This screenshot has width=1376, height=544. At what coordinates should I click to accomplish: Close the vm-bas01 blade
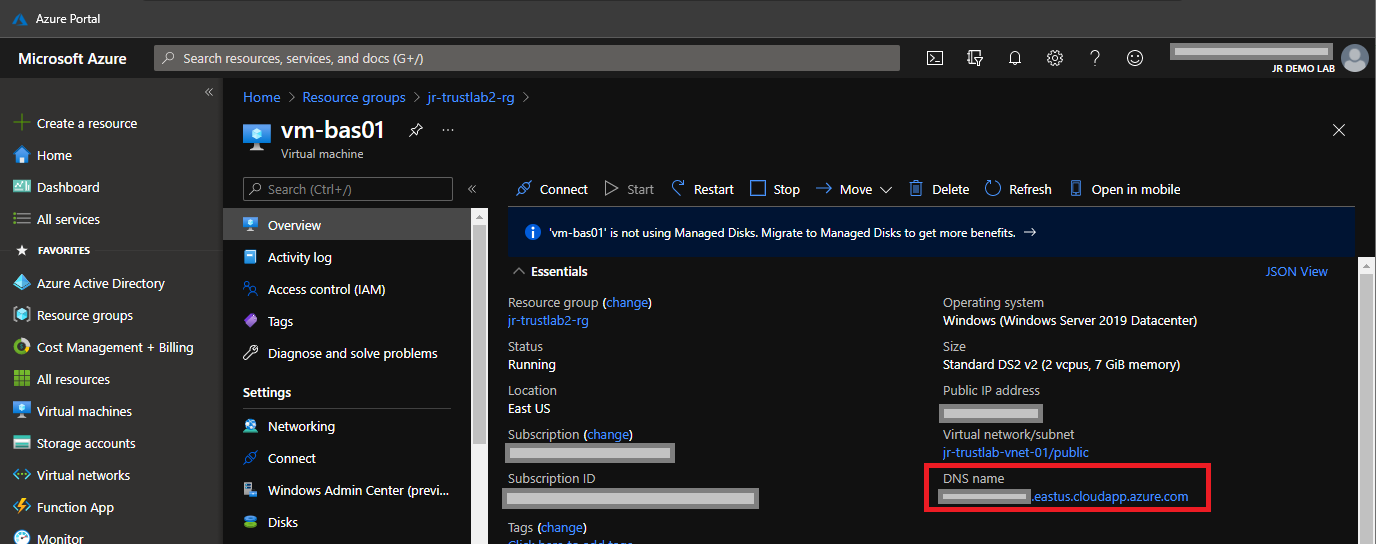click(1339, 130)
